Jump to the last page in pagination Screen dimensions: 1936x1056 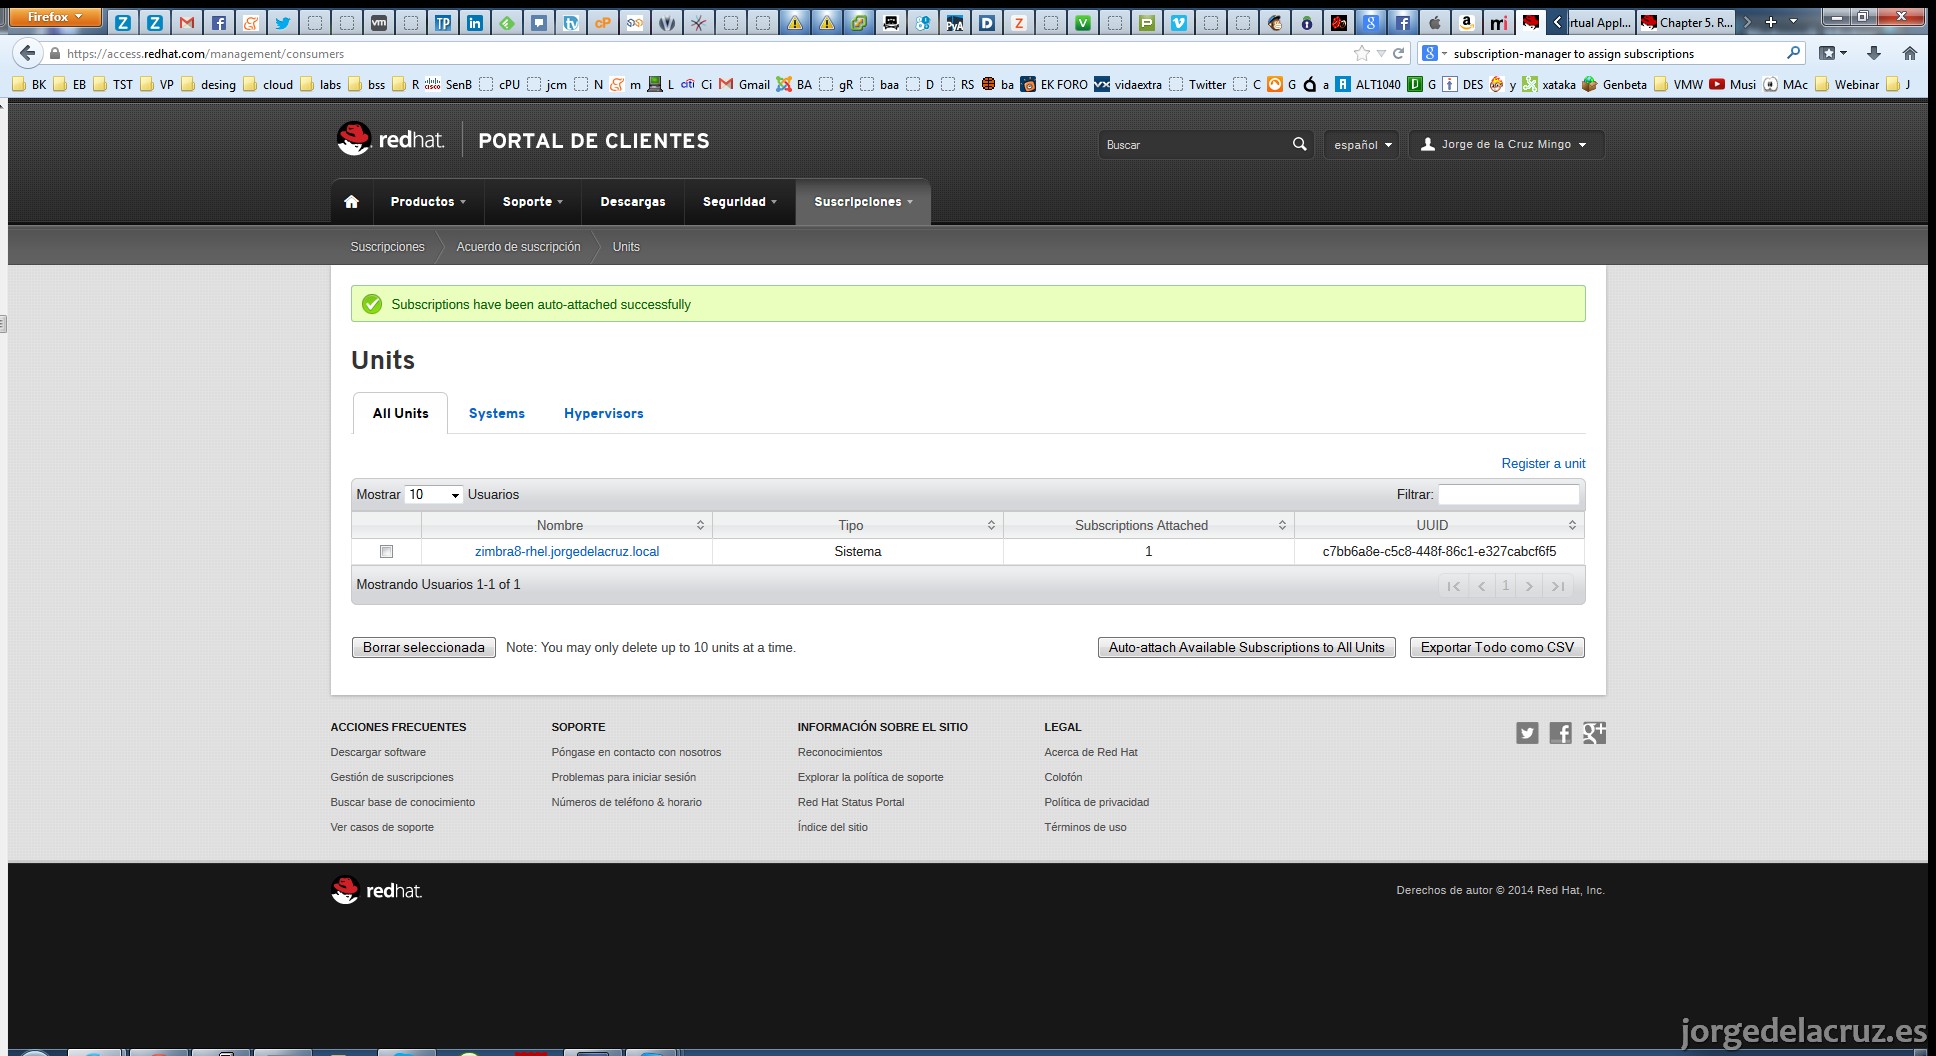[x=1558, y=586]
